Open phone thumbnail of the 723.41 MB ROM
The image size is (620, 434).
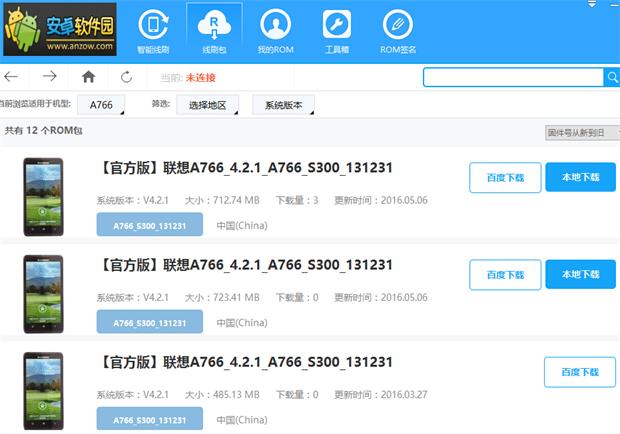click(x=43, y=294)
